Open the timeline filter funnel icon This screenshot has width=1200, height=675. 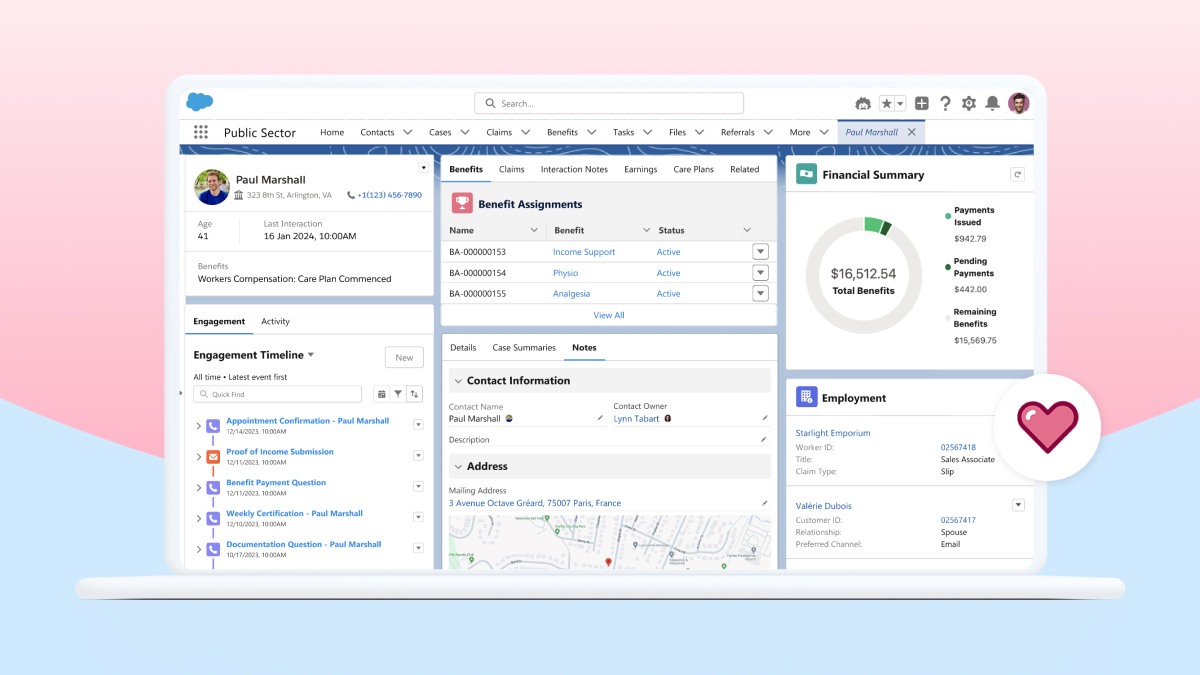point(397,393)
